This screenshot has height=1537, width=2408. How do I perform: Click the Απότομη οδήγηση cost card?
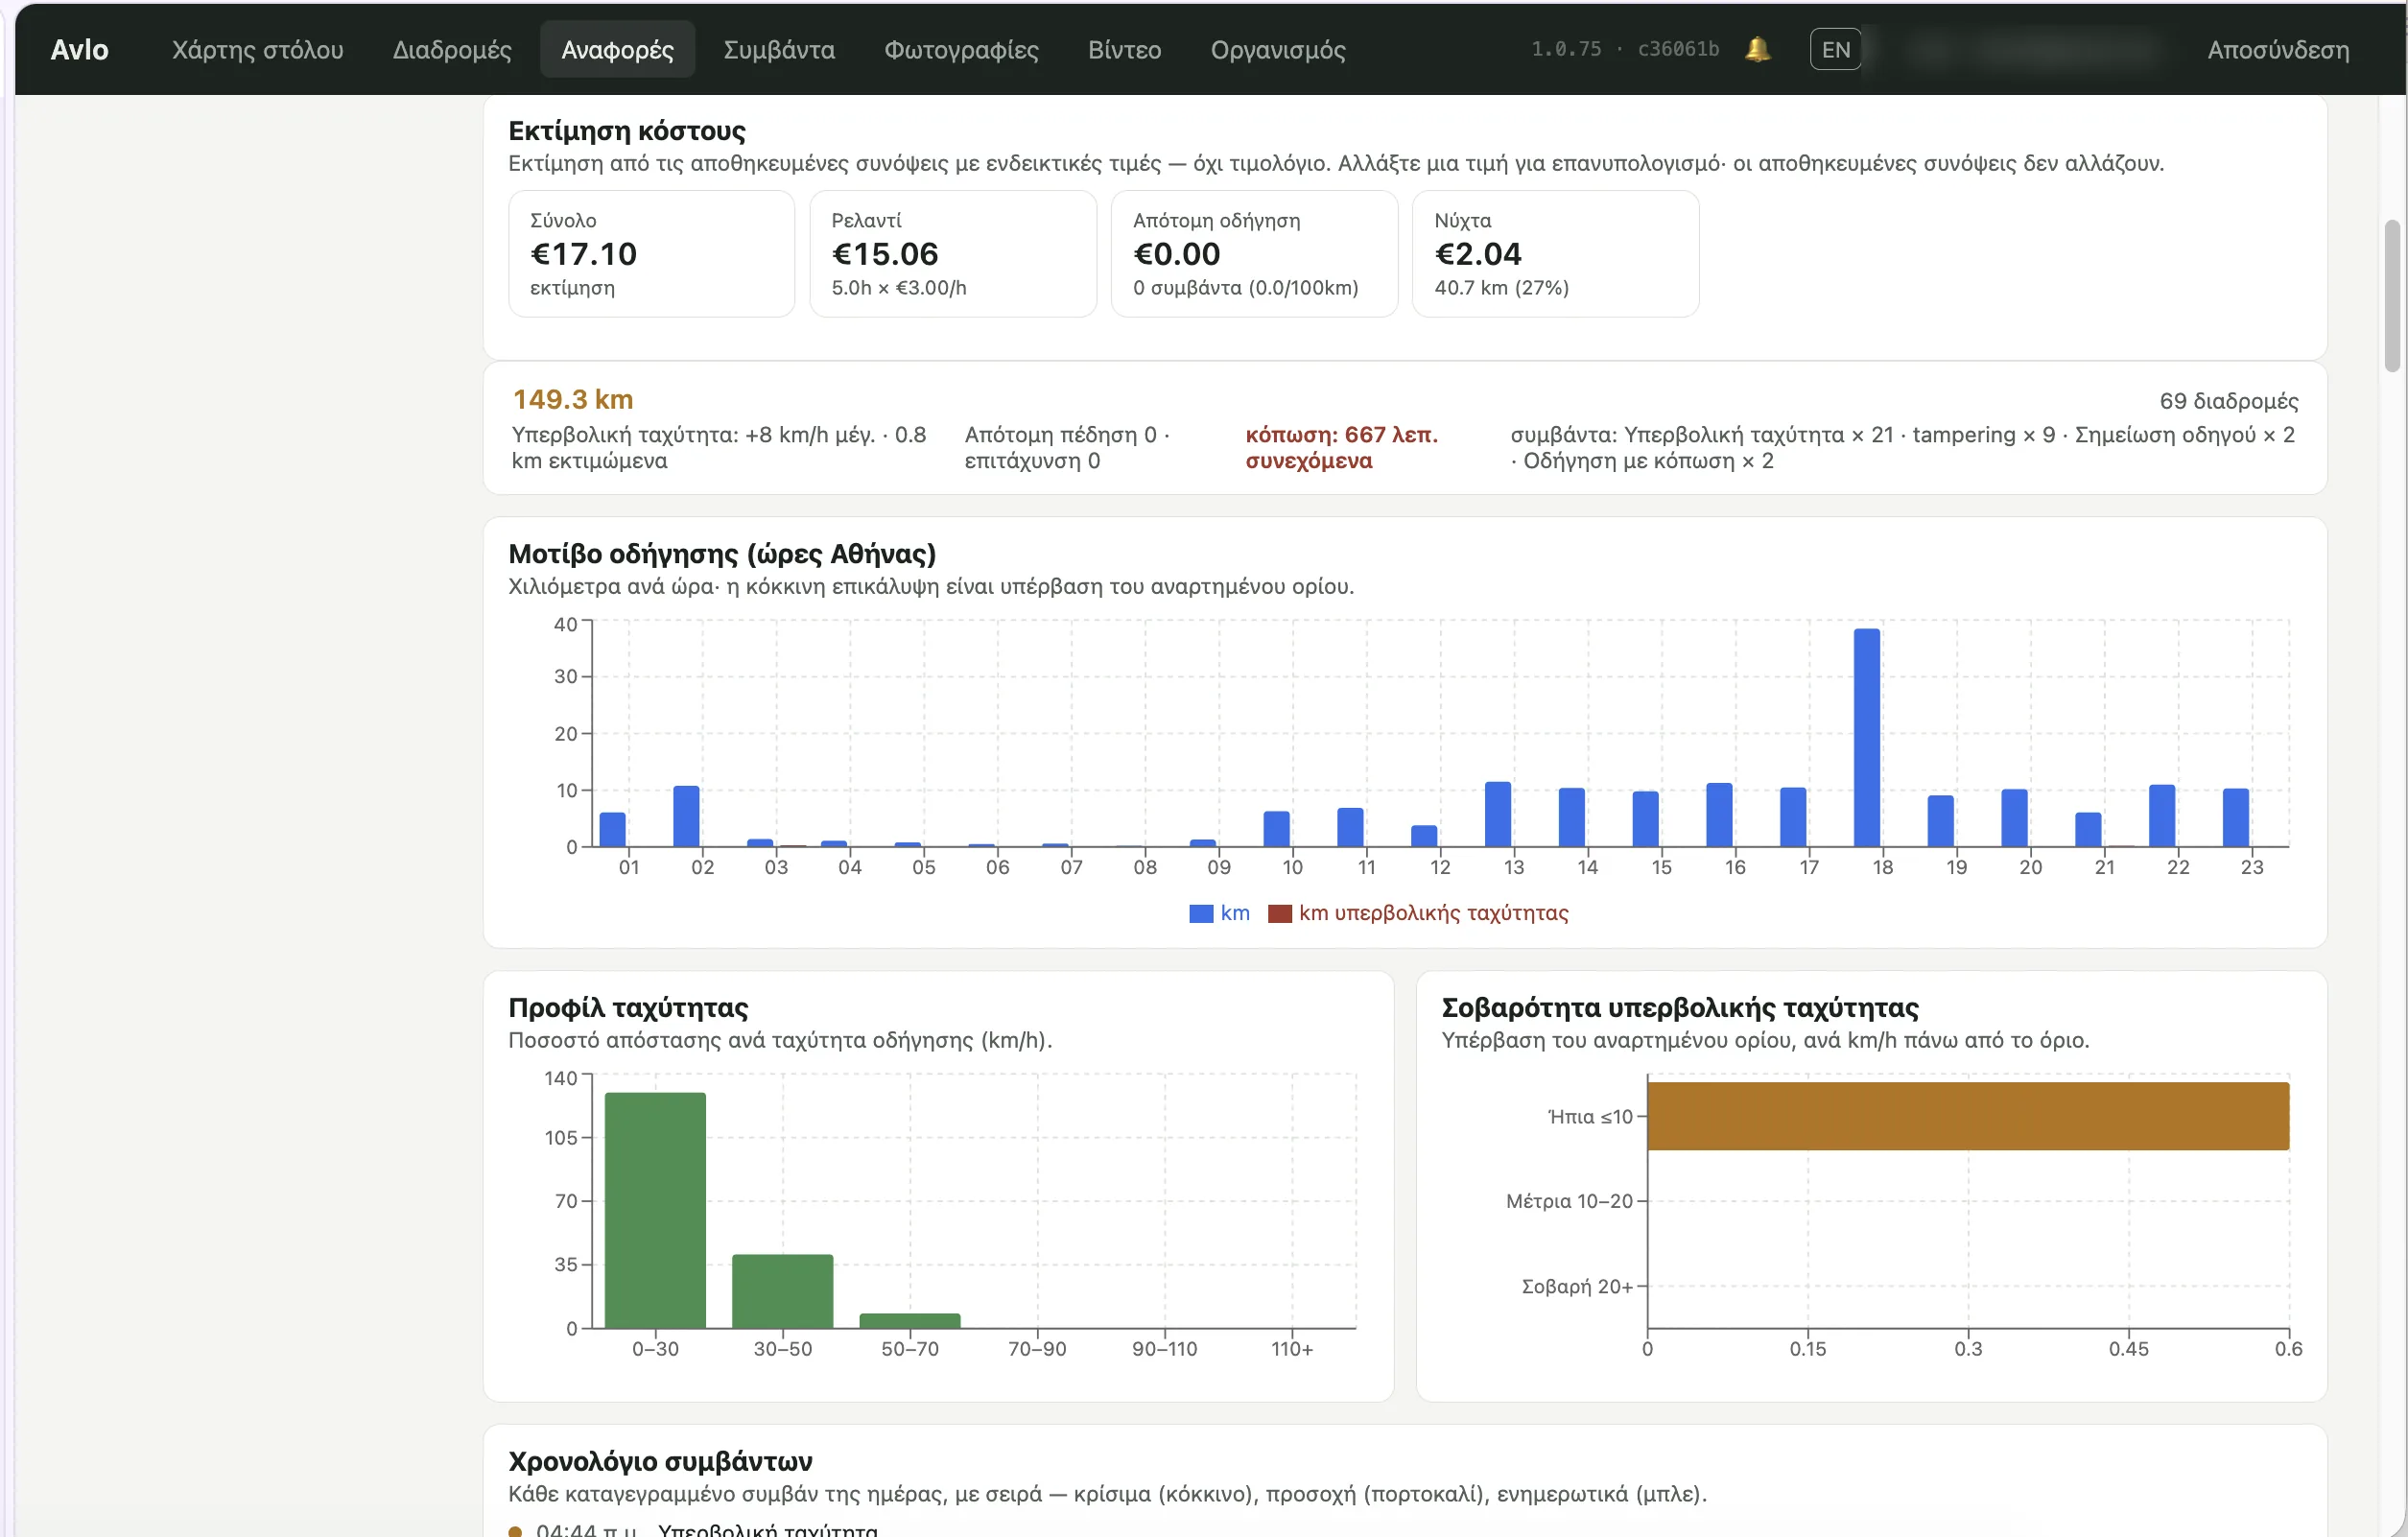1254,254
